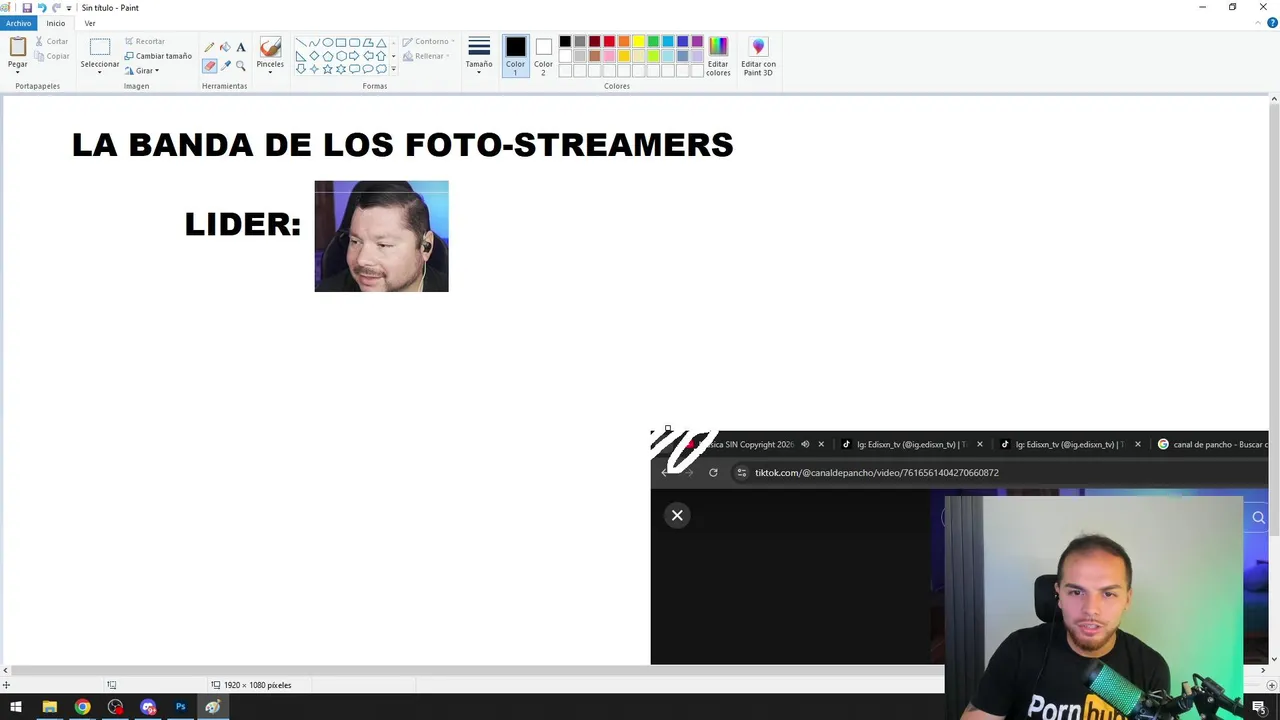Choose the curve shape
This screenshot has height=720, width=1280.
coord(314,43)
